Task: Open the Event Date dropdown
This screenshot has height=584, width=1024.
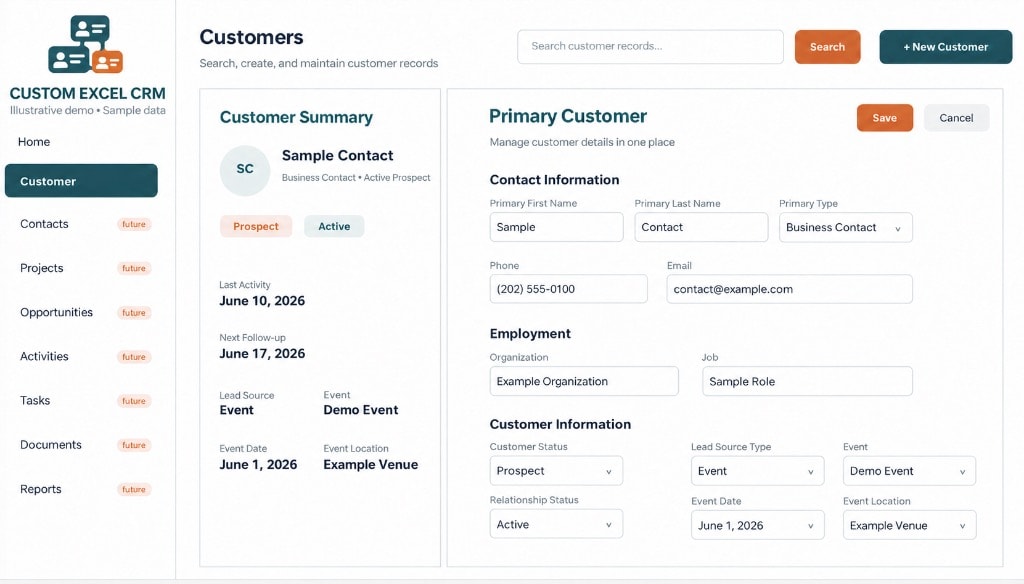Action: [758, 525]
